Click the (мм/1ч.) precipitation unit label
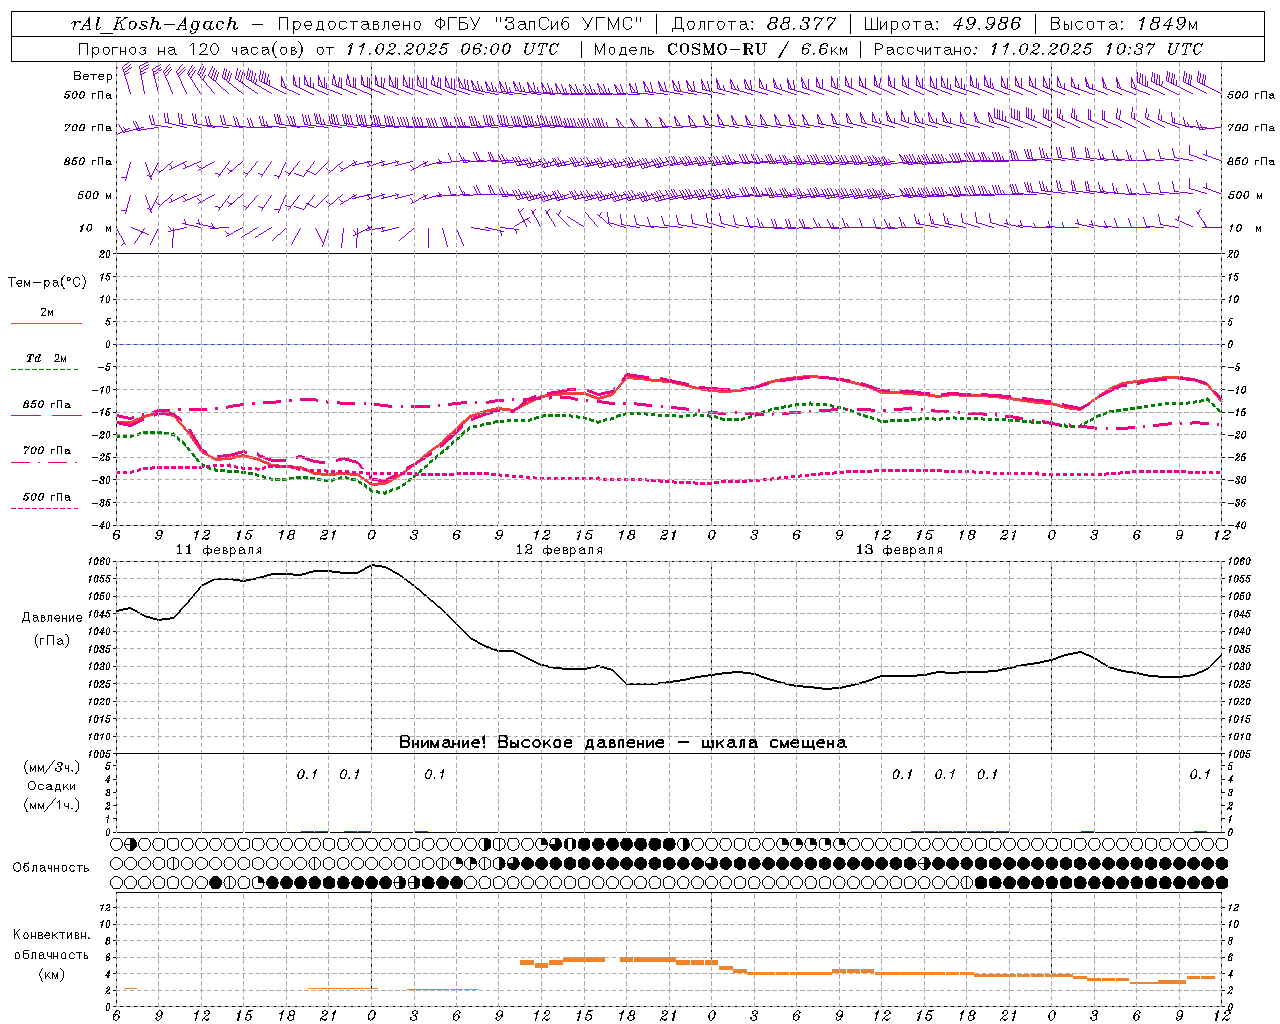Viewport: 1280px width, 1024px height. pos(51,805)
